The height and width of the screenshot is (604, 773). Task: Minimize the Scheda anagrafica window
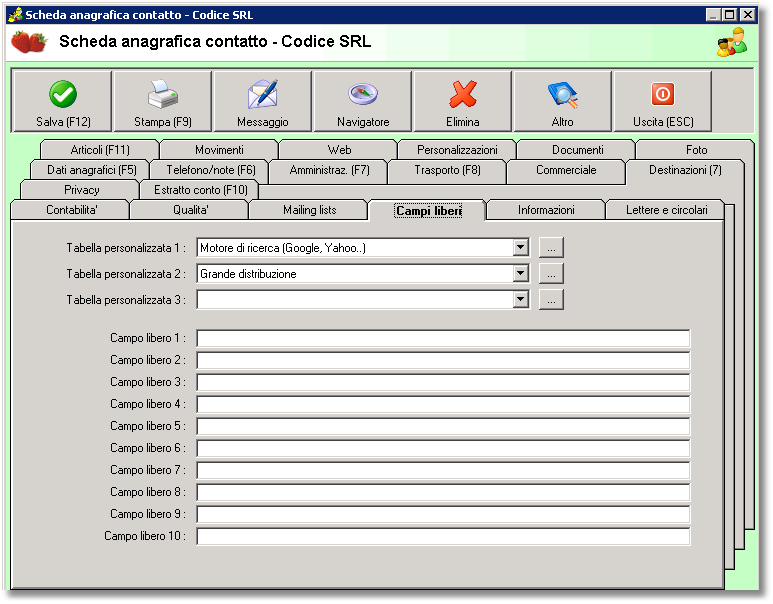point(713,15)
